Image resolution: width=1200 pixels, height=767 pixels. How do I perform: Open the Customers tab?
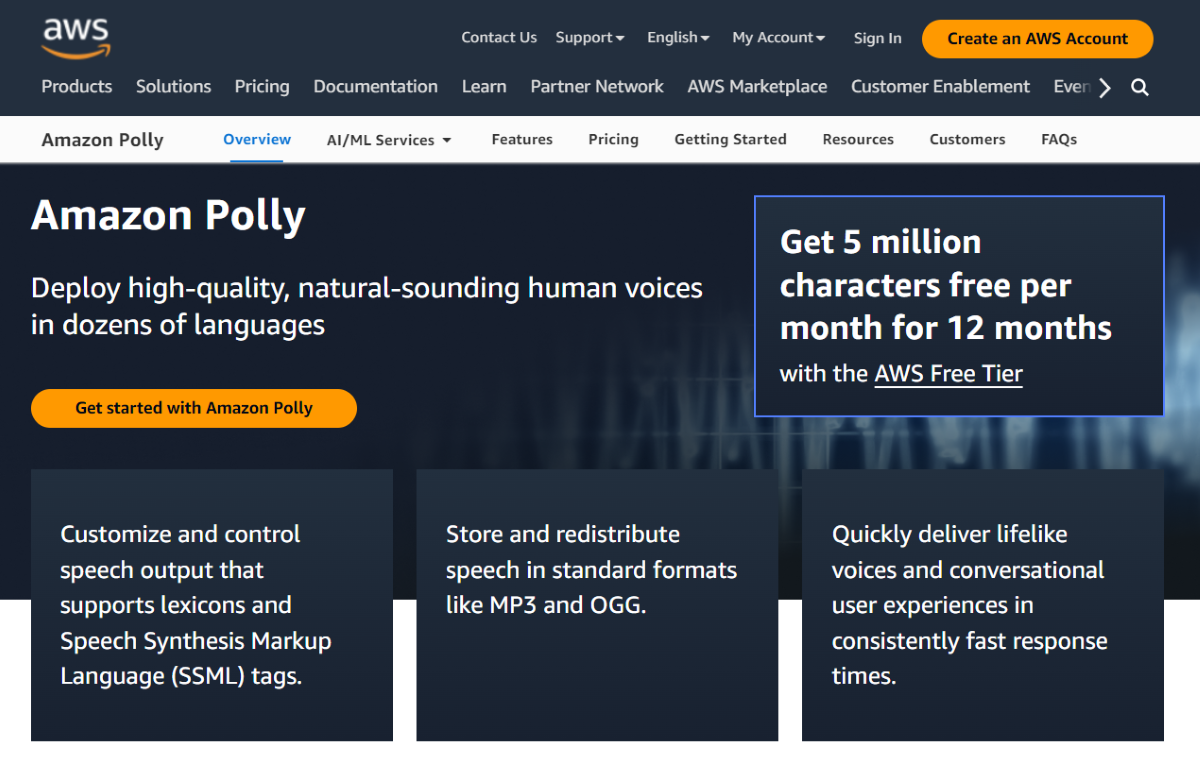pos(967,140)
